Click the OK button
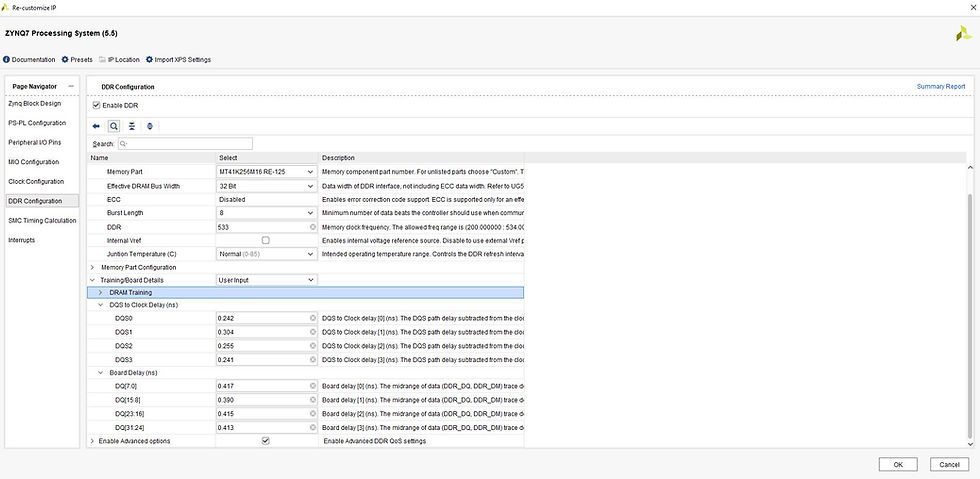 (x=898, y=465)
